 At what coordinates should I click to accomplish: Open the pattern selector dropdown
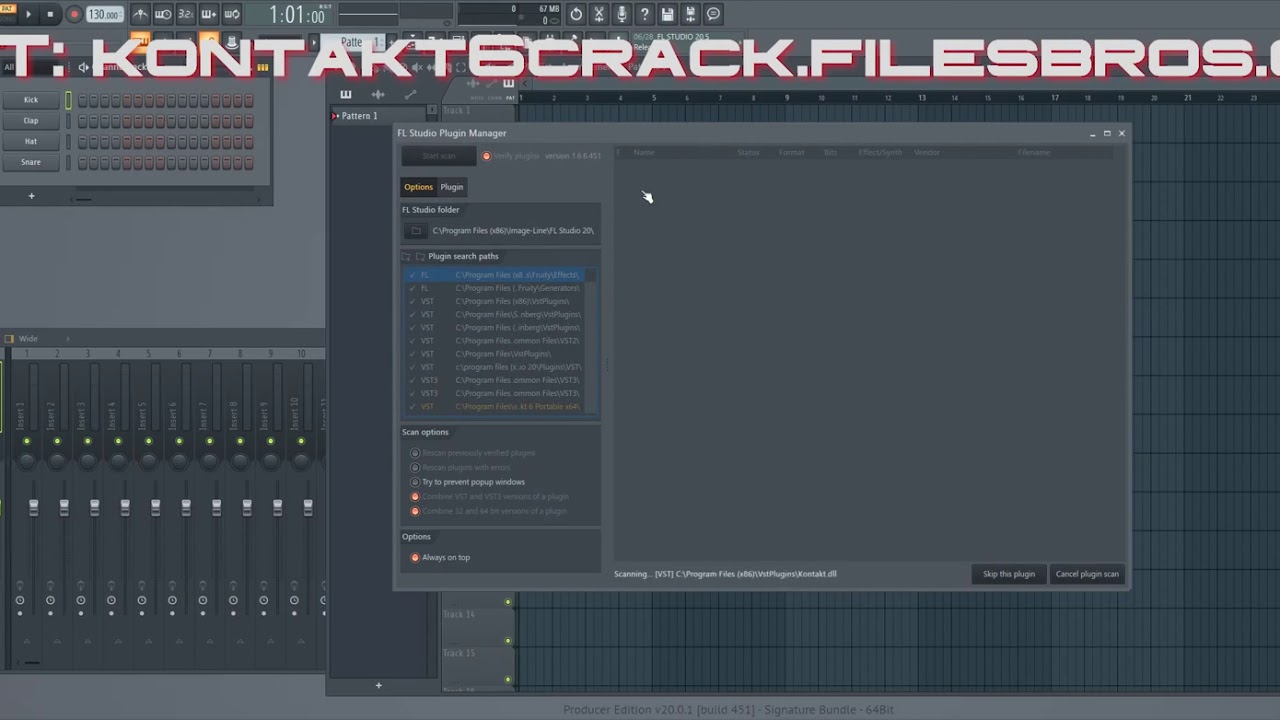351,42
